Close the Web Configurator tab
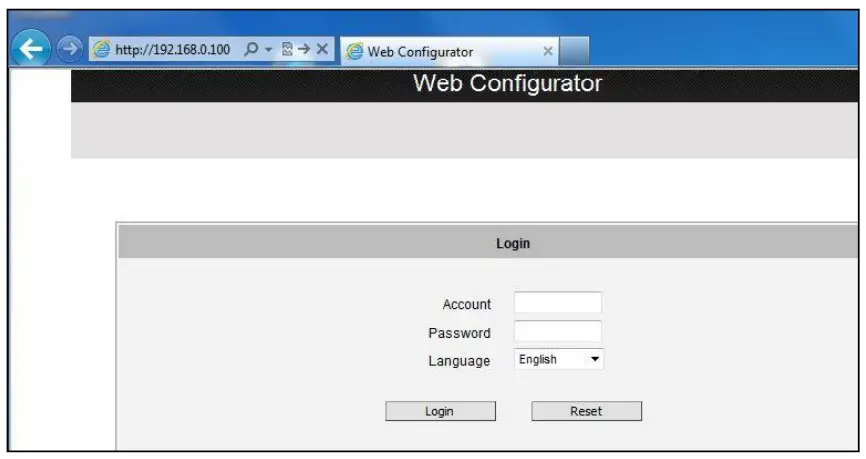The width and height of the screenshot is (866, 459). [x=548, y=51]
